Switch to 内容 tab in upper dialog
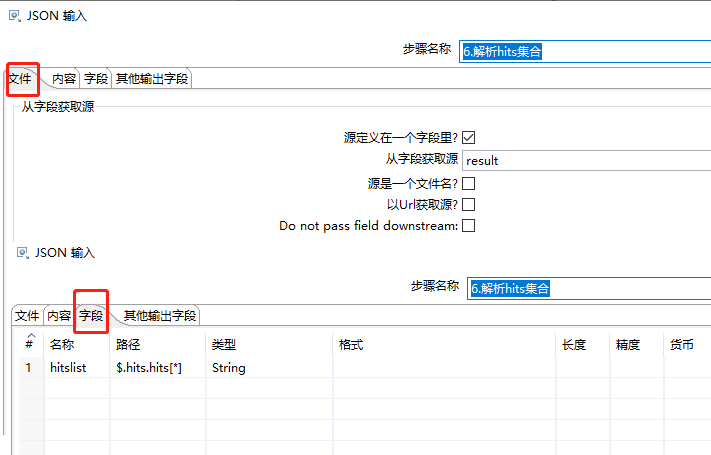 click(64, 79)
